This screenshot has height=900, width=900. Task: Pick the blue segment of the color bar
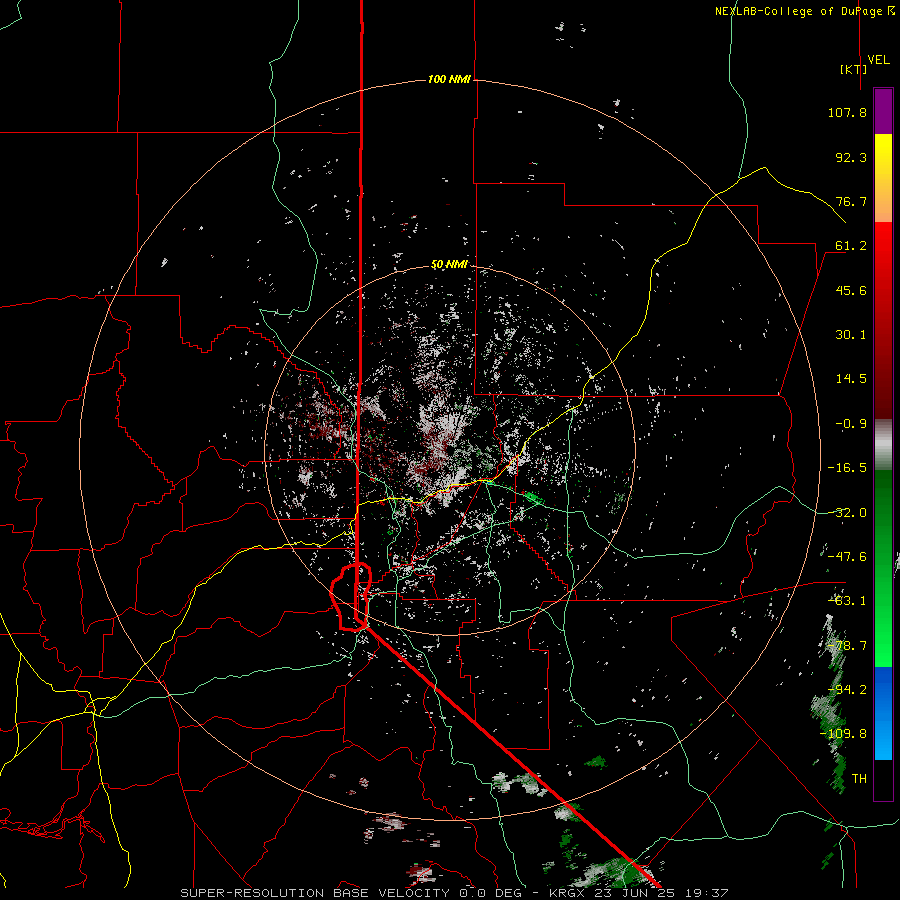pos(883,713)
